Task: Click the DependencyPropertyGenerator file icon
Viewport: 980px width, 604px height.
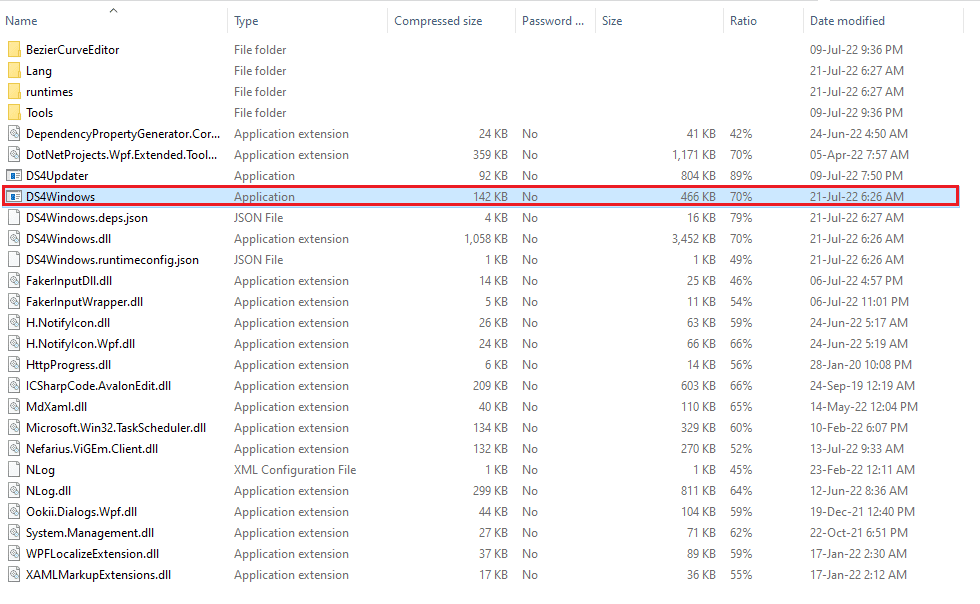Action: pyautogui.click(x=14, y=134)
